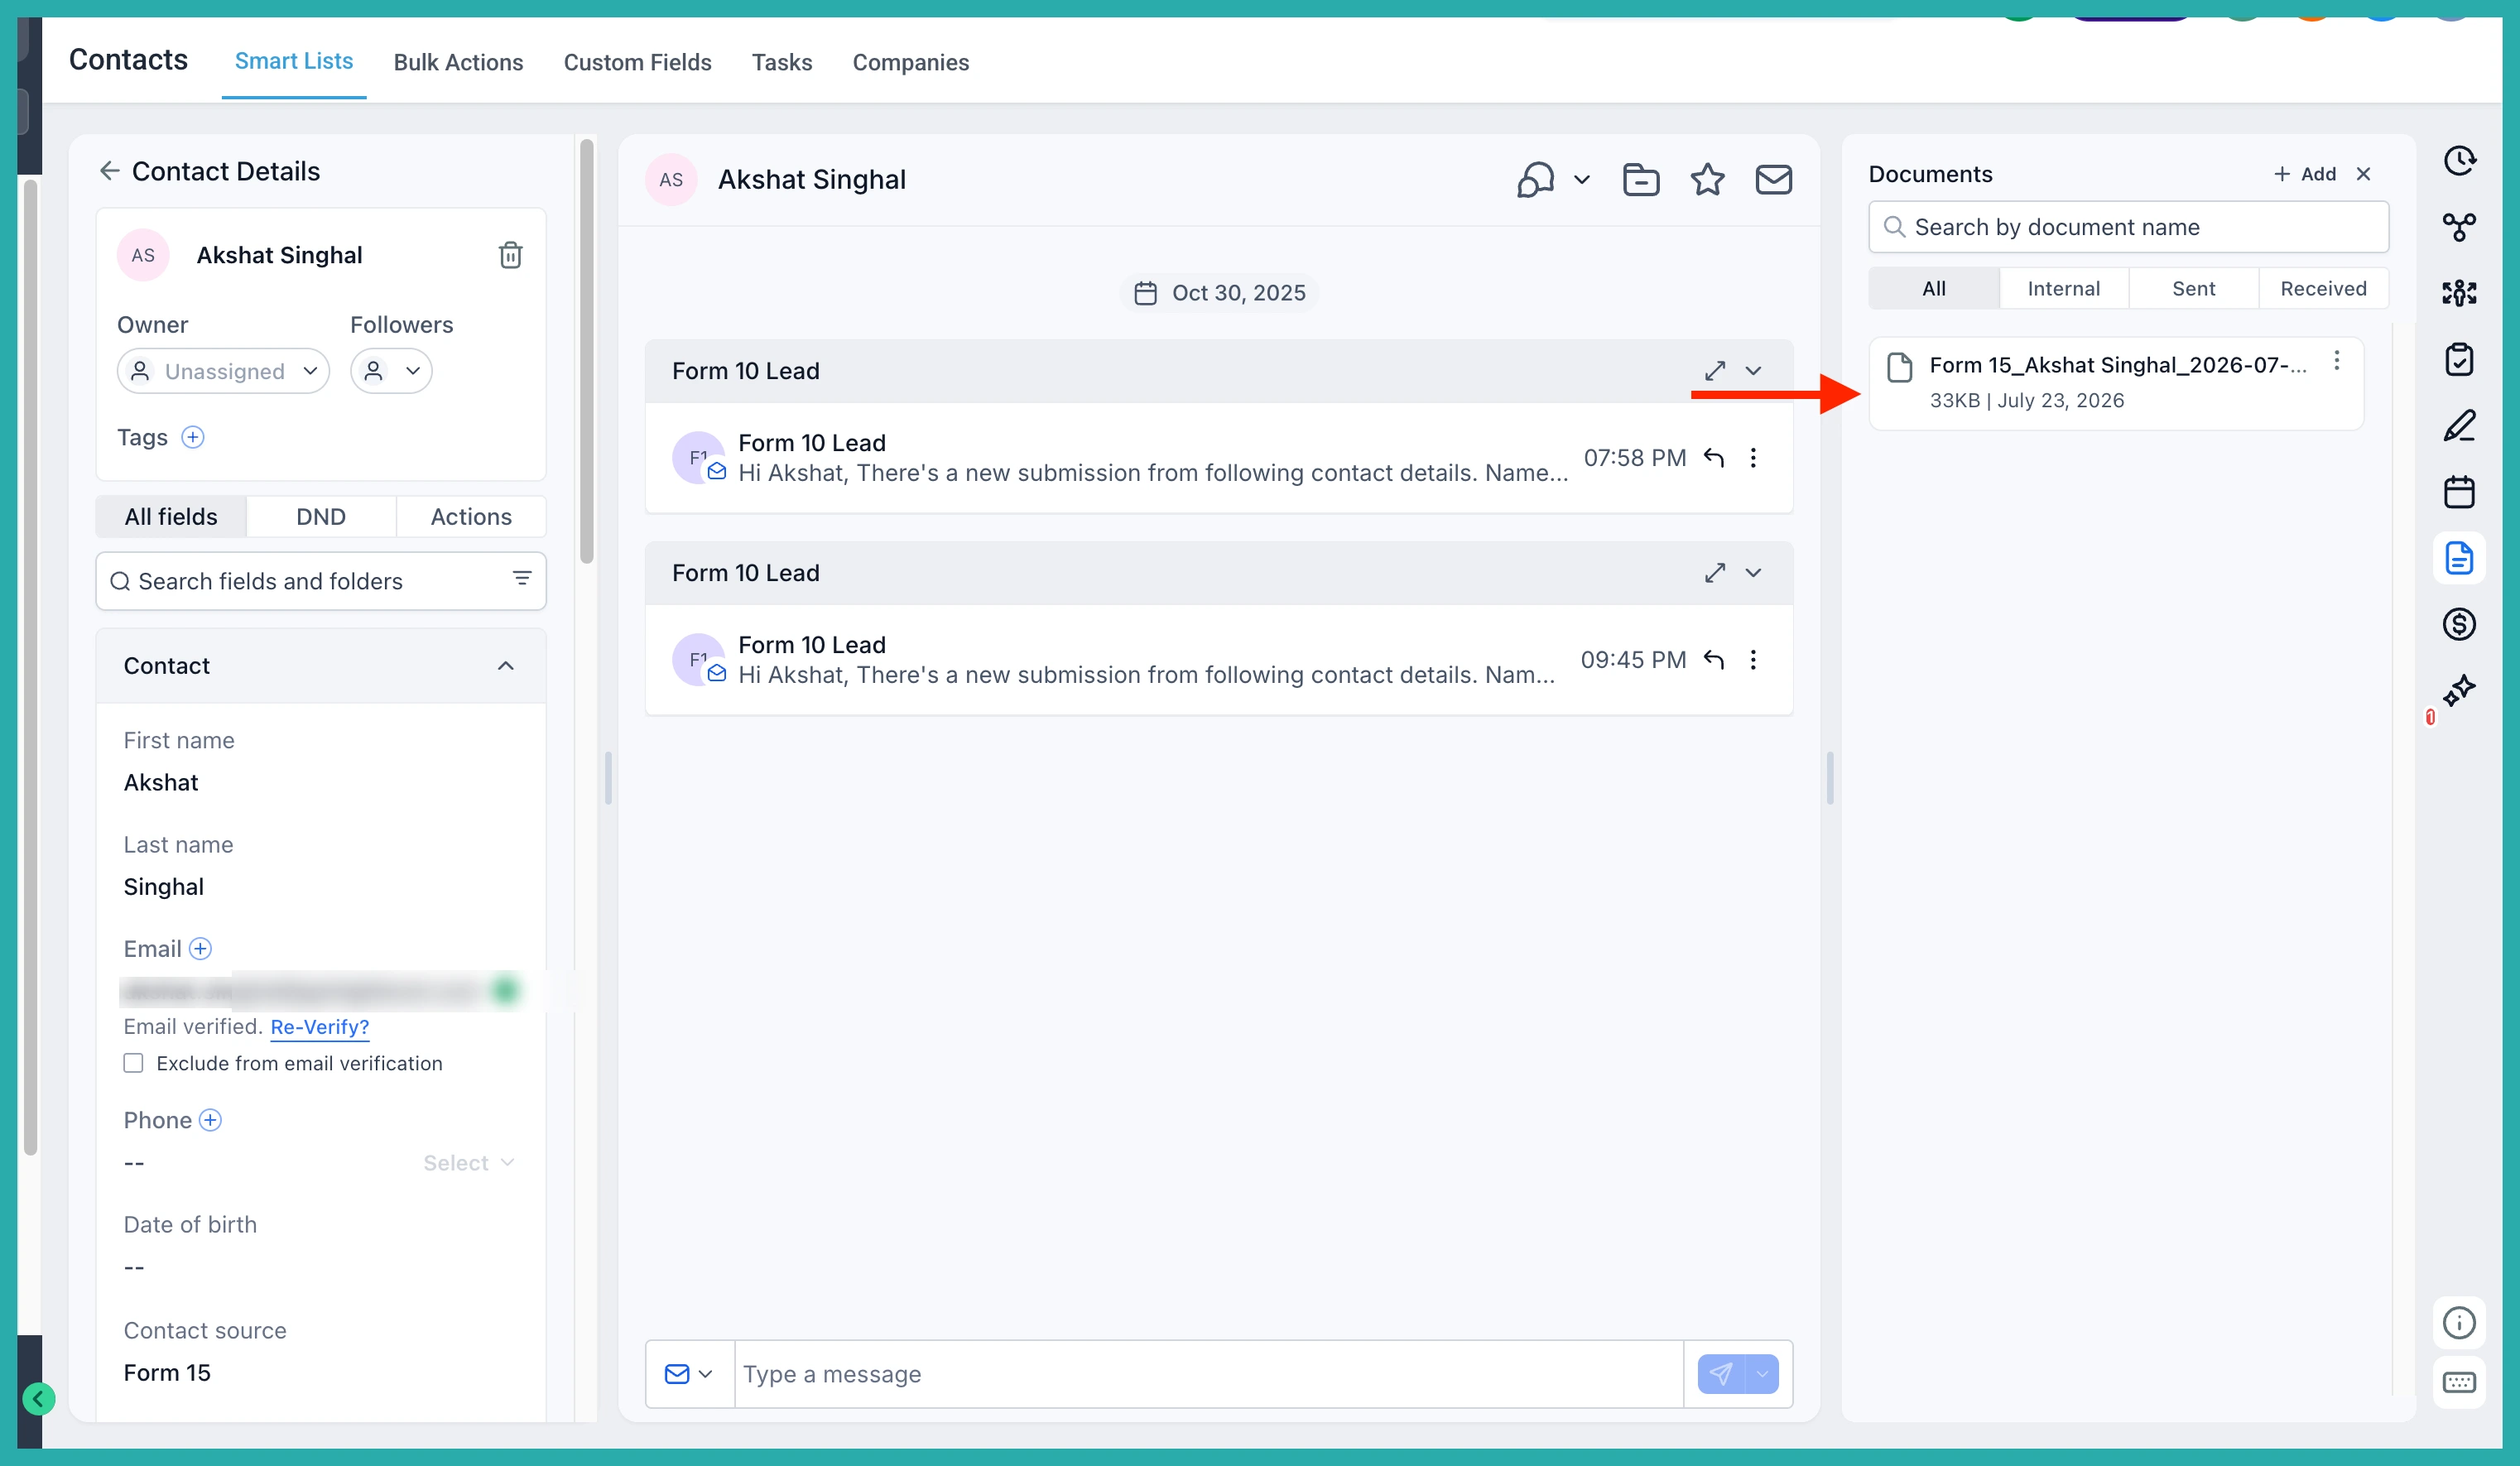Select the All fields tab
This screenshot has width=2520, height=1466.
coord(171,517)
